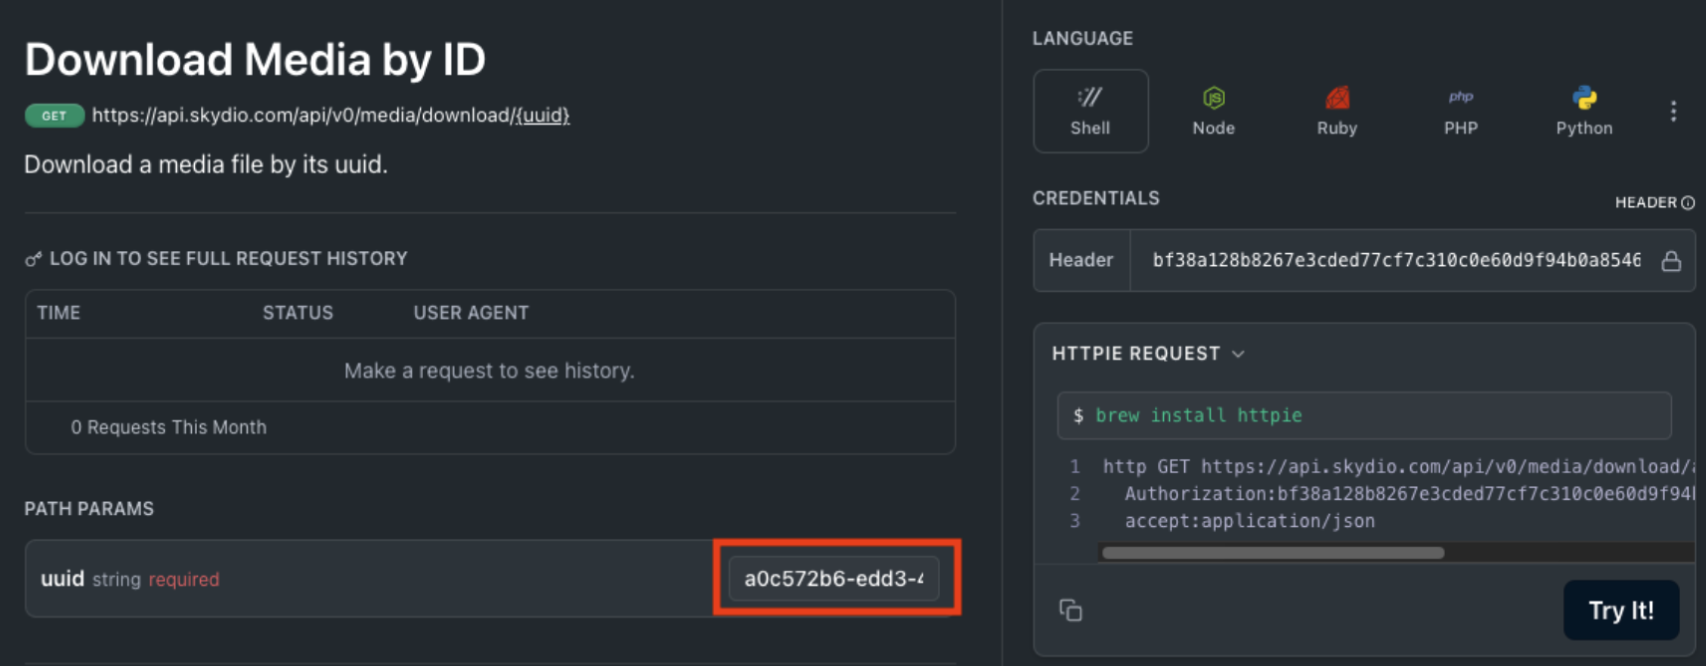Image resolution: width=1706 pixels, height=666 pixels.
Task: Click the GET method badge
Action: 54,115
